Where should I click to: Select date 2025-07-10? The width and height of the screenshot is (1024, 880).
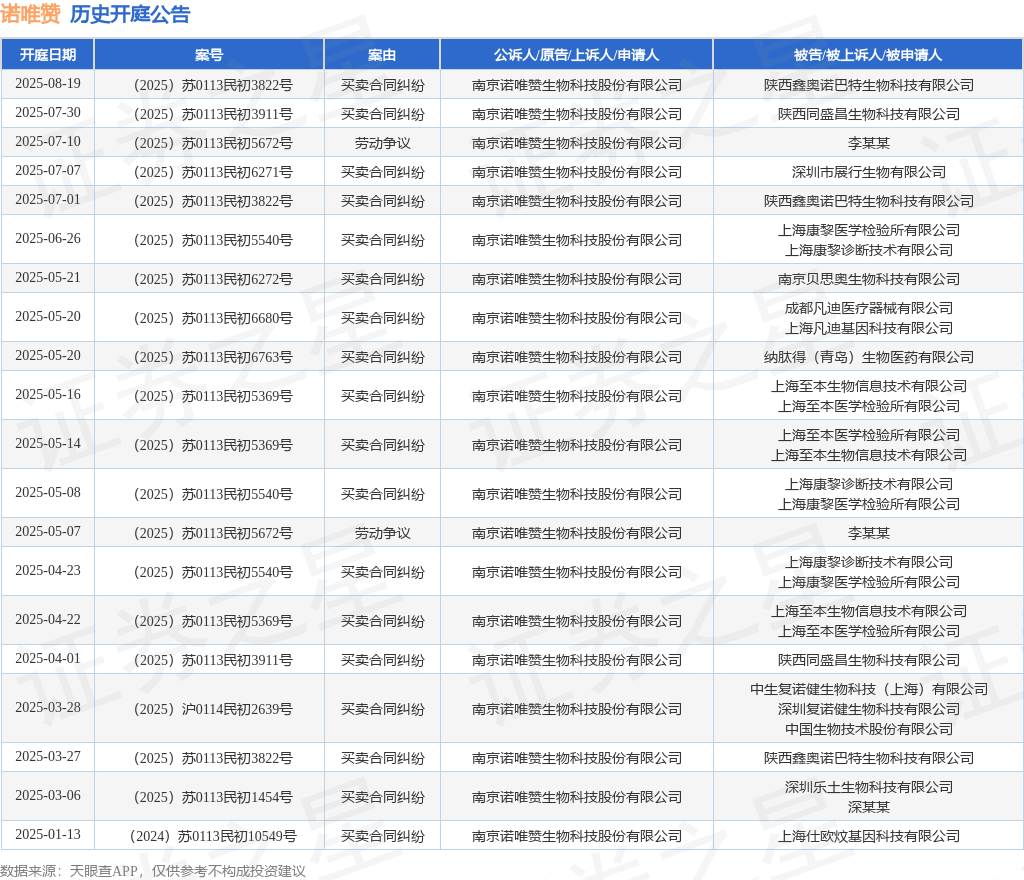[x=48, y=141]
